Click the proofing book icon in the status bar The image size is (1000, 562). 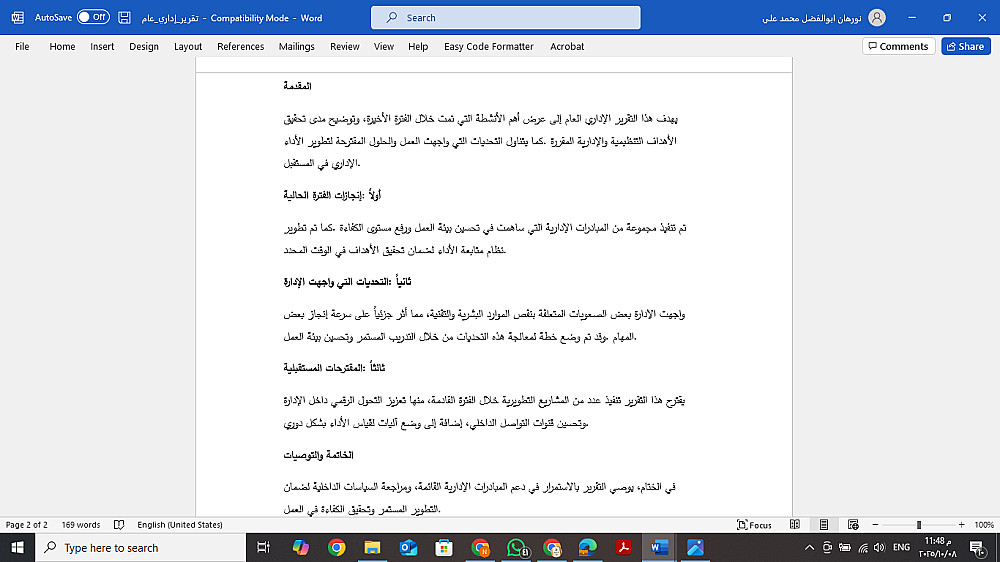pos(119,525)
